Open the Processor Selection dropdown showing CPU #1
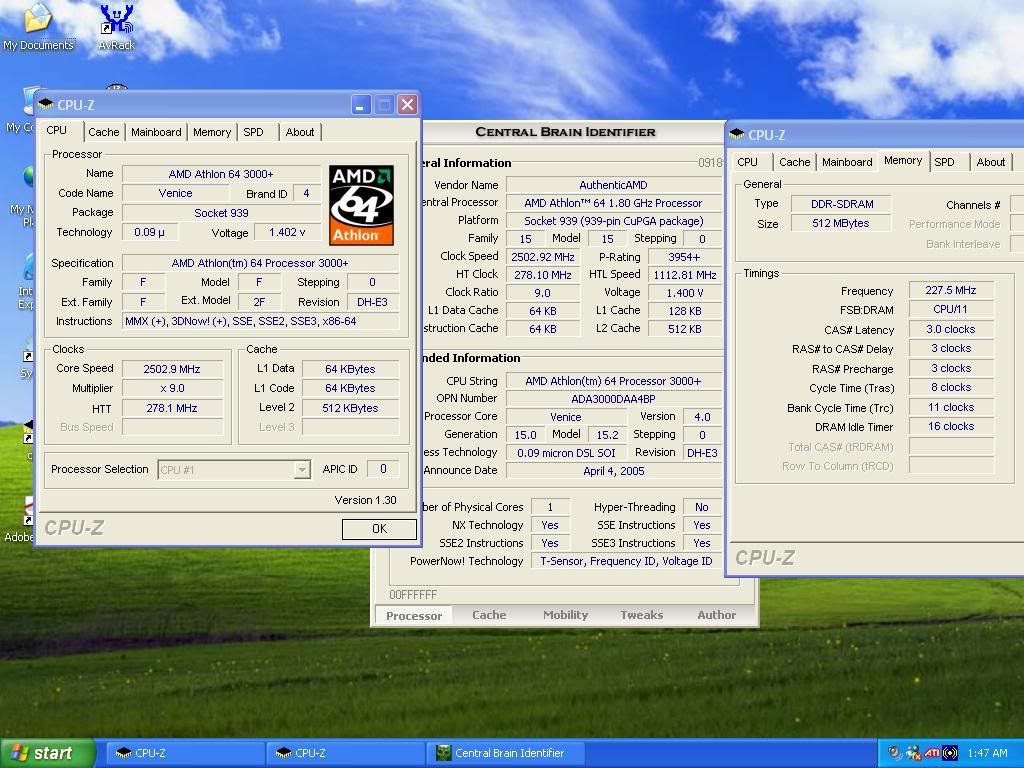This screenshot has height=768, width=1024. [302, 469]
